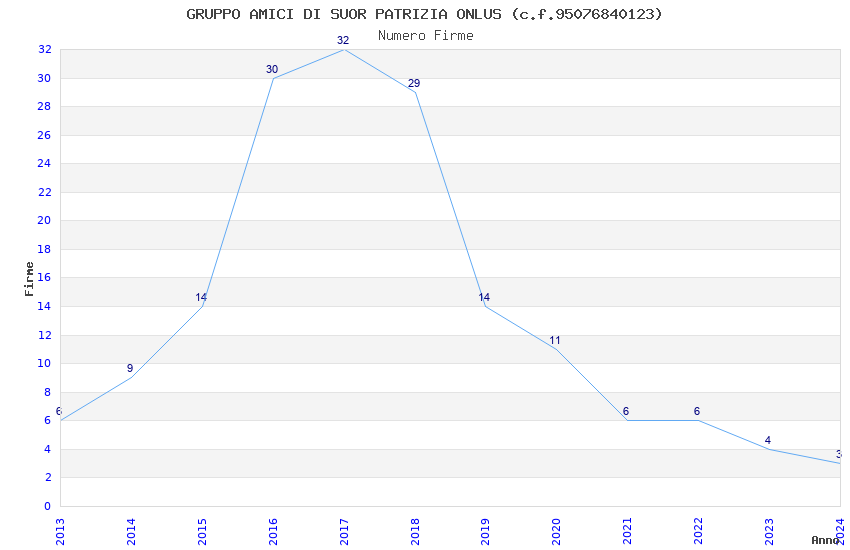Select the data label 30 for 2016
The height and width of the screenshot is (550, 850).
click(x=272, y=69)
